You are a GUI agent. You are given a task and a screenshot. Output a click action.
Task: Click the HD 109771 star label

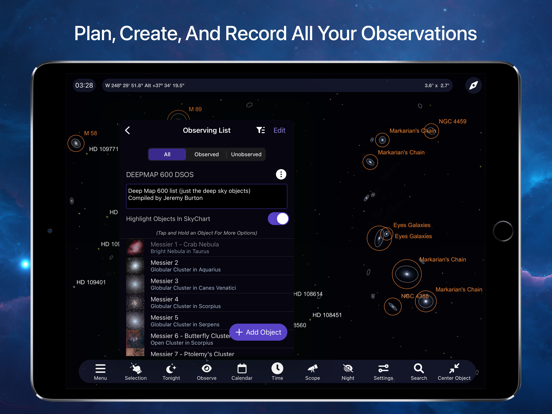pyautogui.click(x=104, y=149)
